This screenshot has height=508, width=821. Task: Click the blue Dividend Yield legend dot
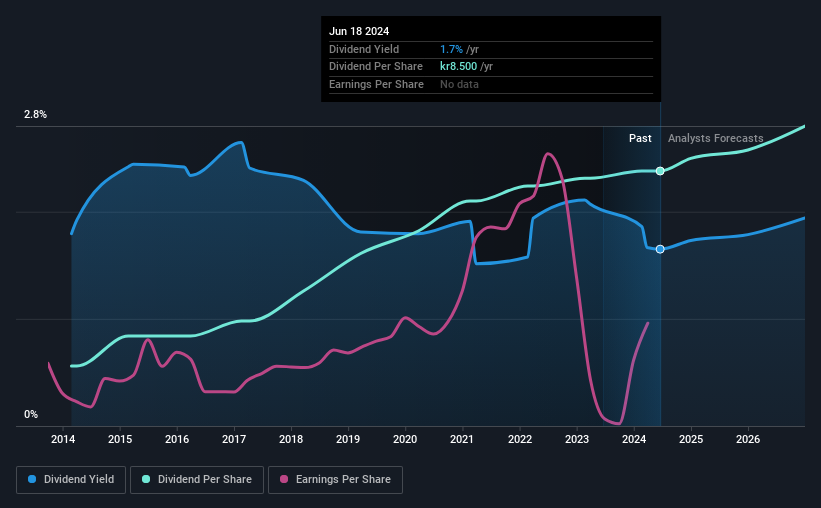click(32, 479)
